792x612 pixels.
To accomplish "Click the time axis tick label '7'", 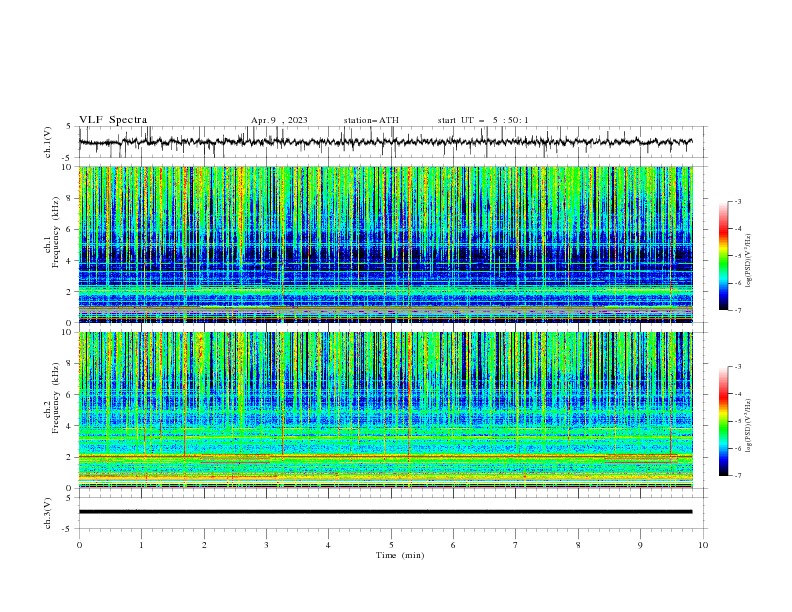I will (516, 545).
